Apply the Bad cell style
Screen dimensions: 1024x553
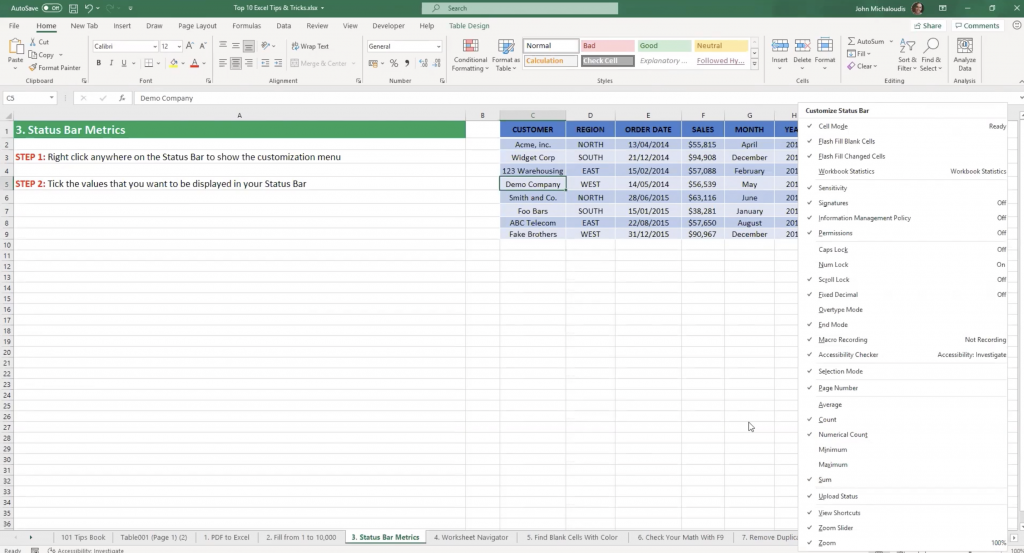[x=607, y=46]
